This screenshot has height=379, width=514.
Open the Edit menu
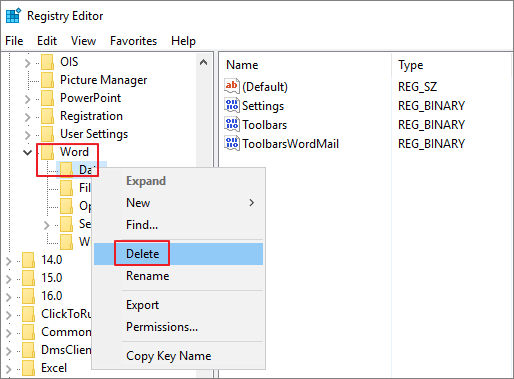(47, 41)
